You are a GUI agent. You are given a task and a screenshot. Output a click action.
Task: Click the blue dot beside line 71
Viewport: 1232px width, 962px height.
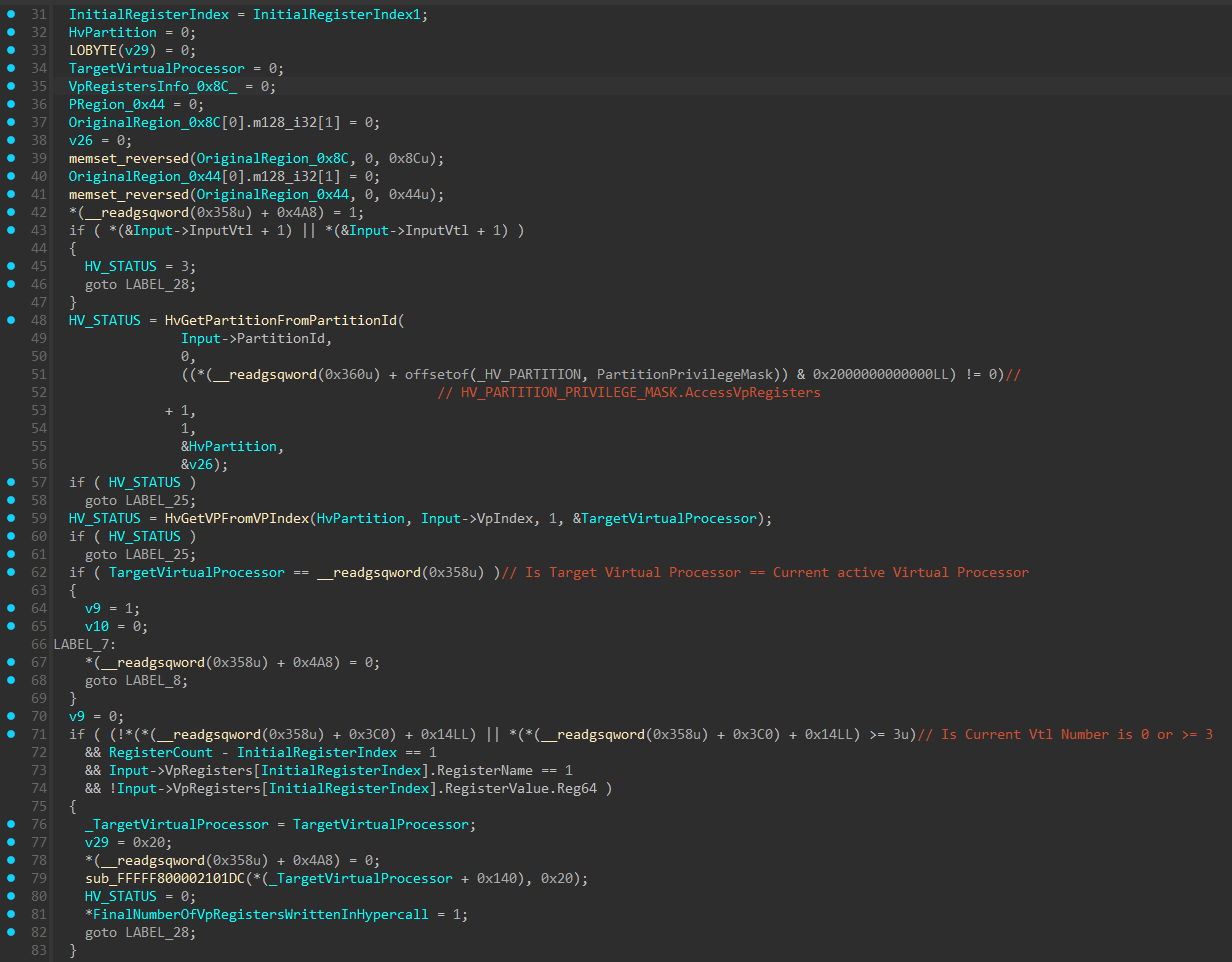click(12, 734)
